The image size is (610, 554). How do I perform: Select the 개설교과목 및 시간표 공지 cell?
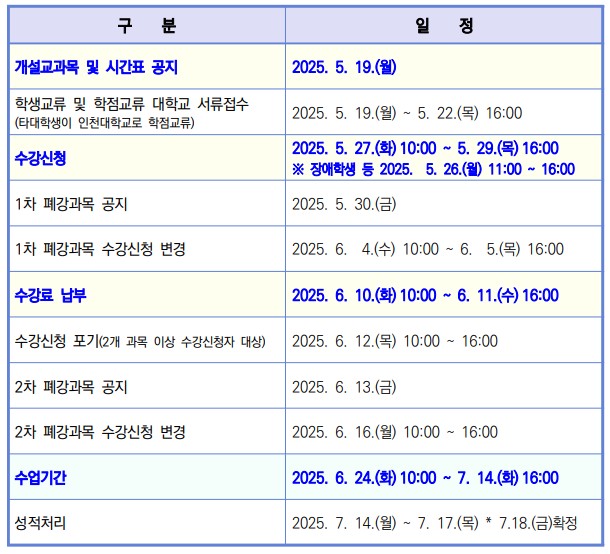[96, 67]
